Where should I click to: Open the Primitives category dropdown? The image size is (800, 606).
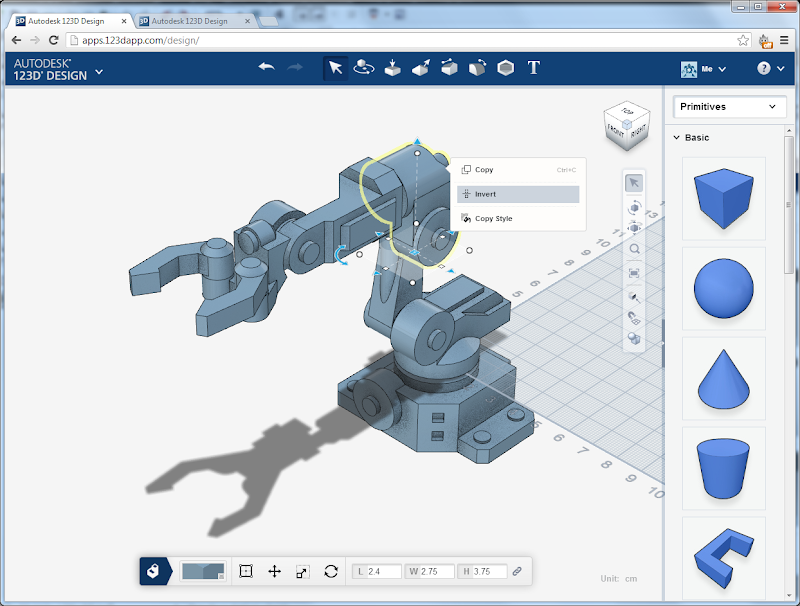[727, 106]
